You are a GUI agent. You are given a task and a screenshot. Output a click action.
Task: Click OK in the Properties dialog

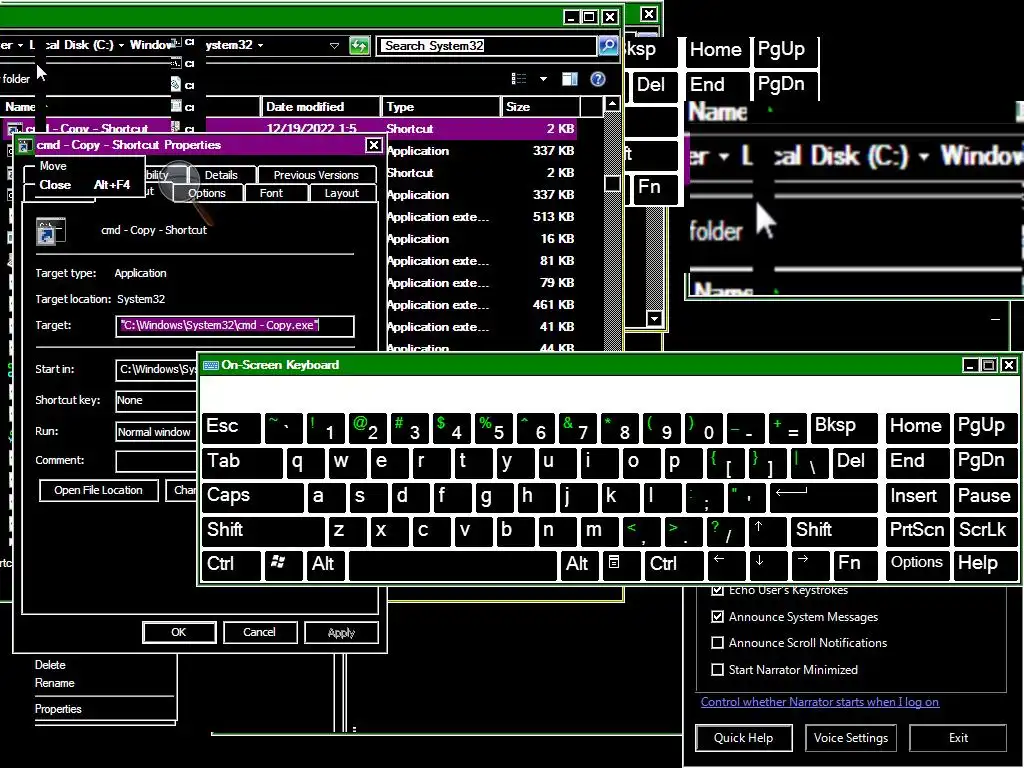click(179, 632)
